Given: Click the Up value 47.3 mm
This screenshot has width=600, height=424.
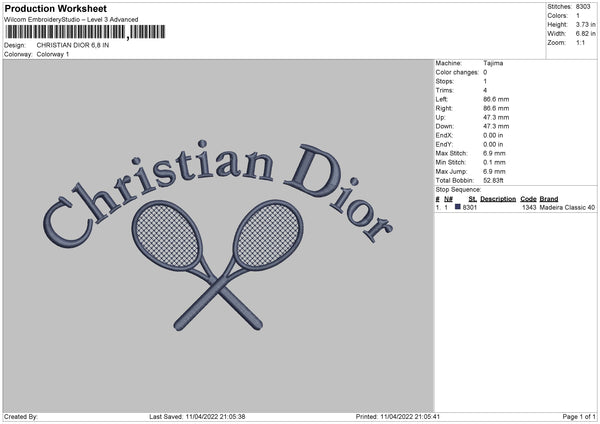Looking at the screenshot, I should 496,117.
